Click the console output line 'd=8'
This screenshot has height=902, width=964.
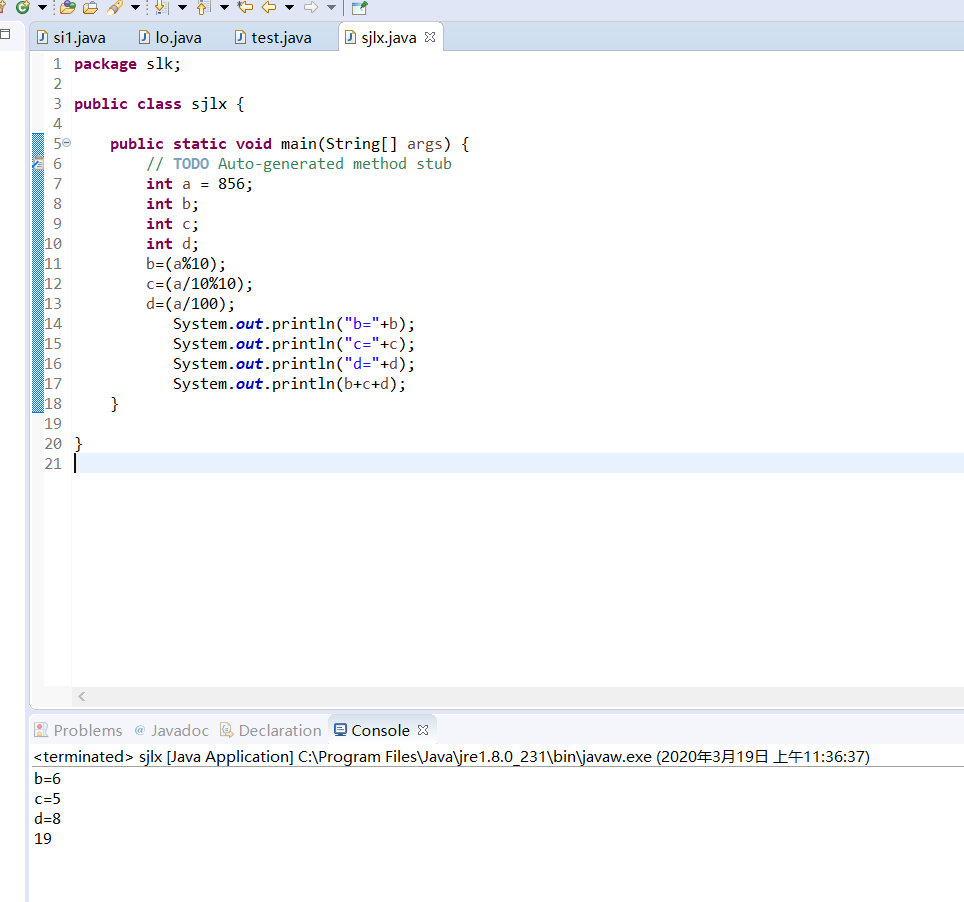tap(47, 818)
